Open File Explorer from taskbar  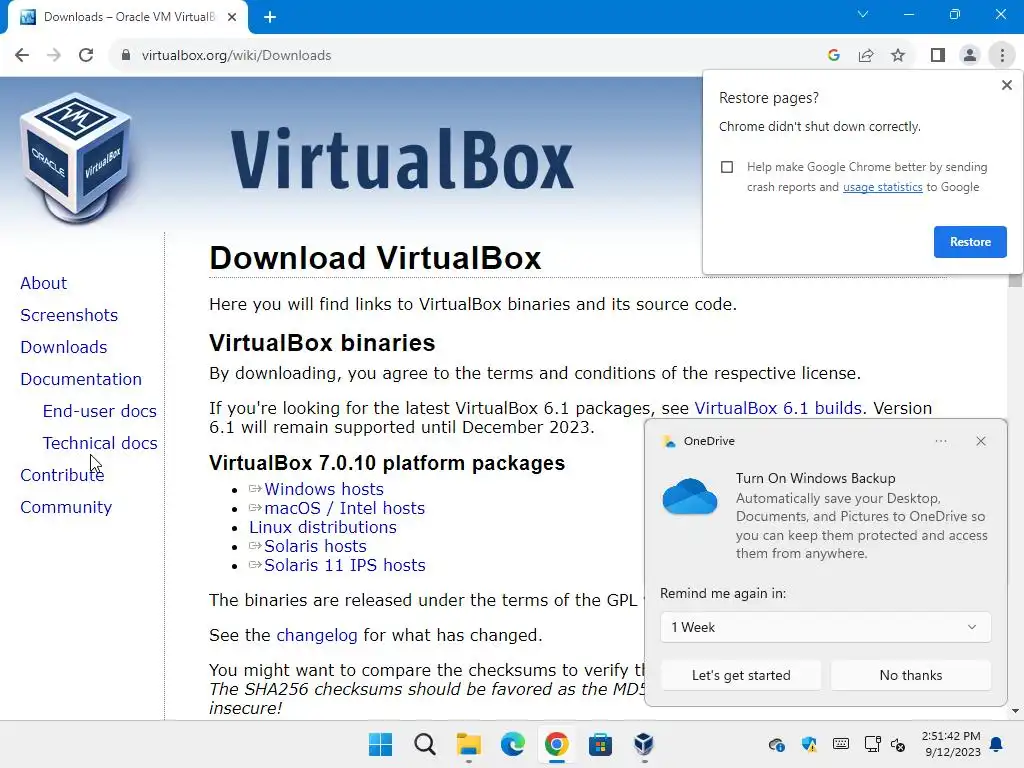(468, 744)
